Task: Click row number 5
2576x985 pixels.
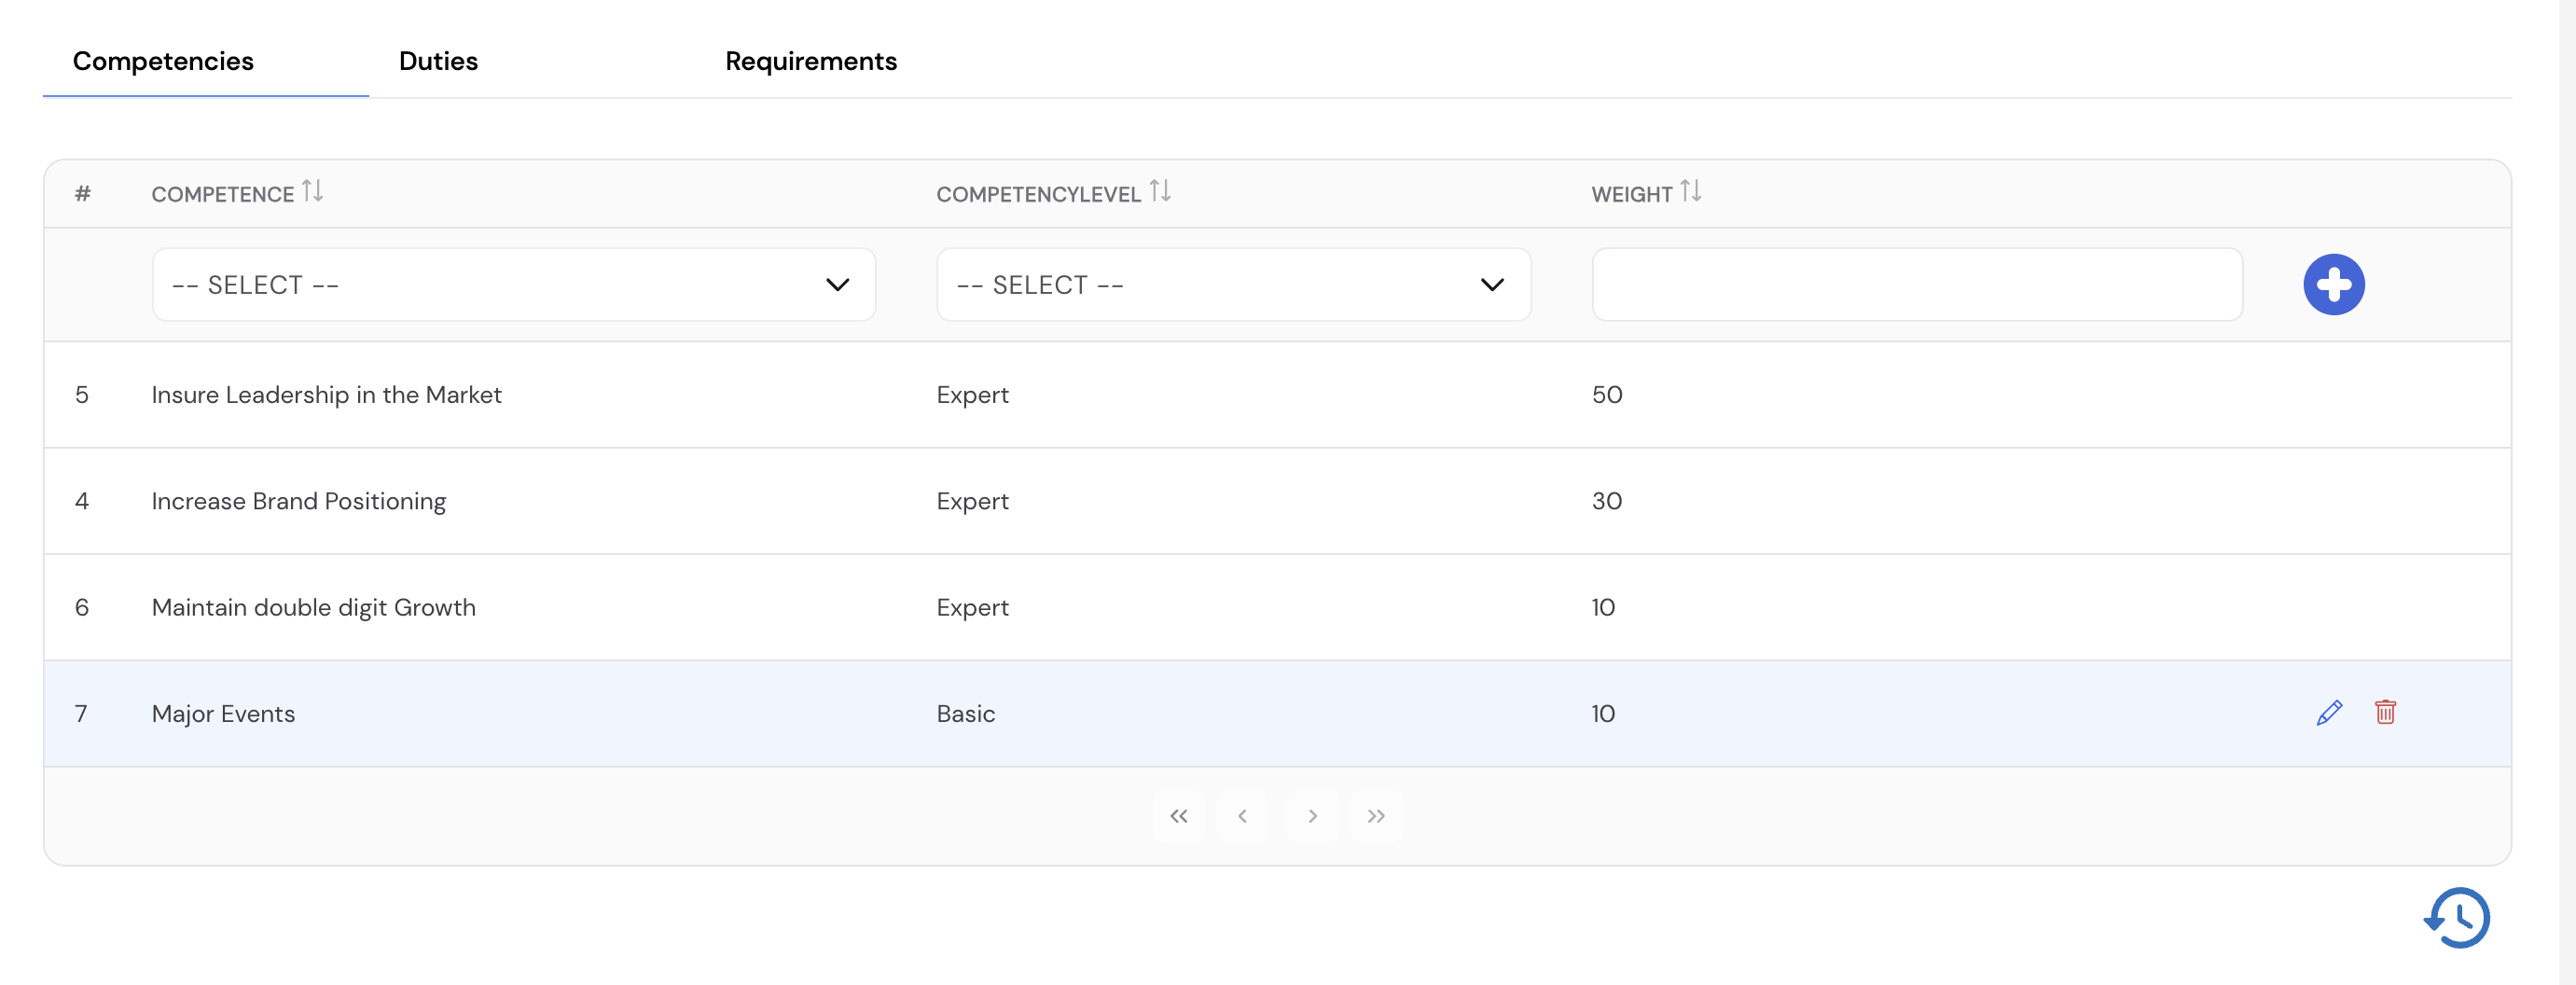Action: (82, 395)
